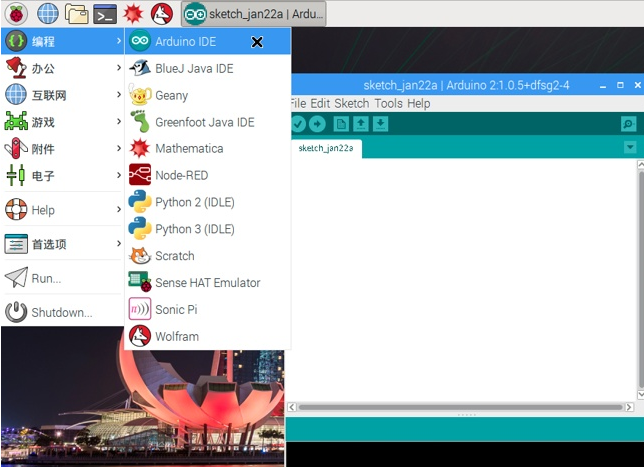Open Wolfram from the taskbar

pyautogui.click(x=161, y=14)
